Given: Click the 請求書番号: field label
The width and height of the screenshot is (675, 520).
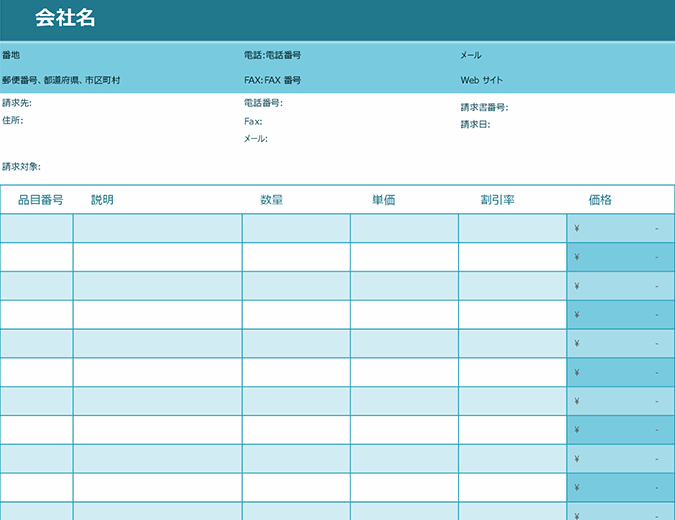Looking at the screenshot, I should tap(484, 107).
